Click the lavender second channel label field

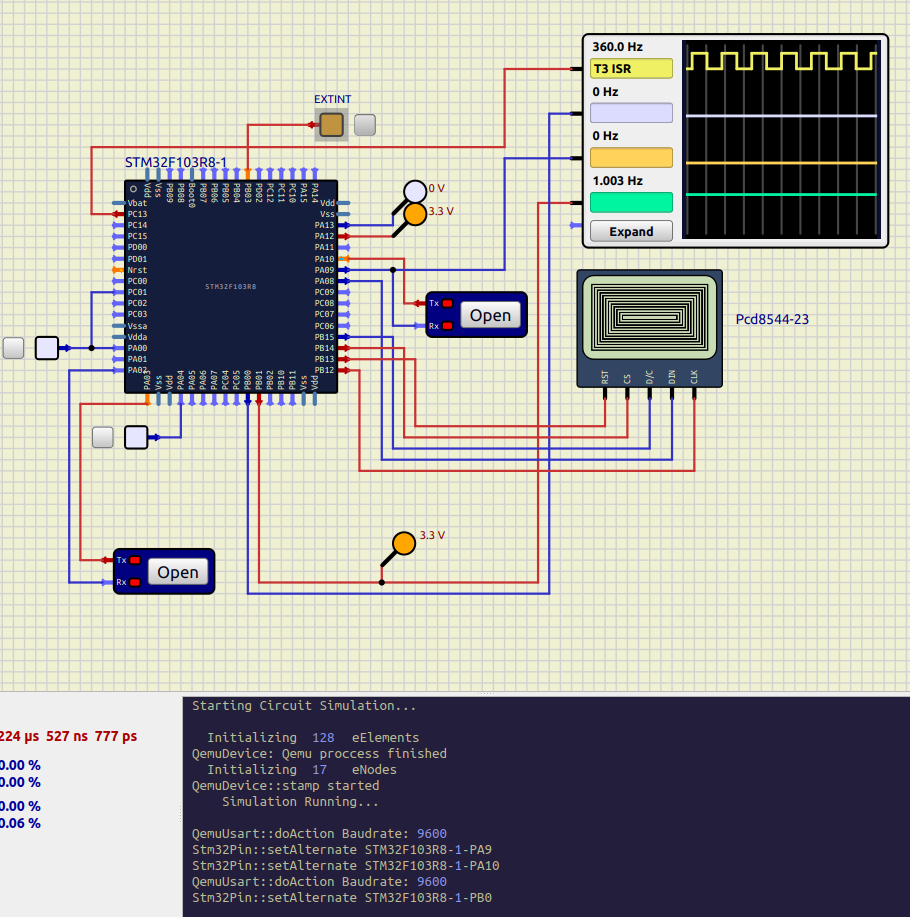631,113
